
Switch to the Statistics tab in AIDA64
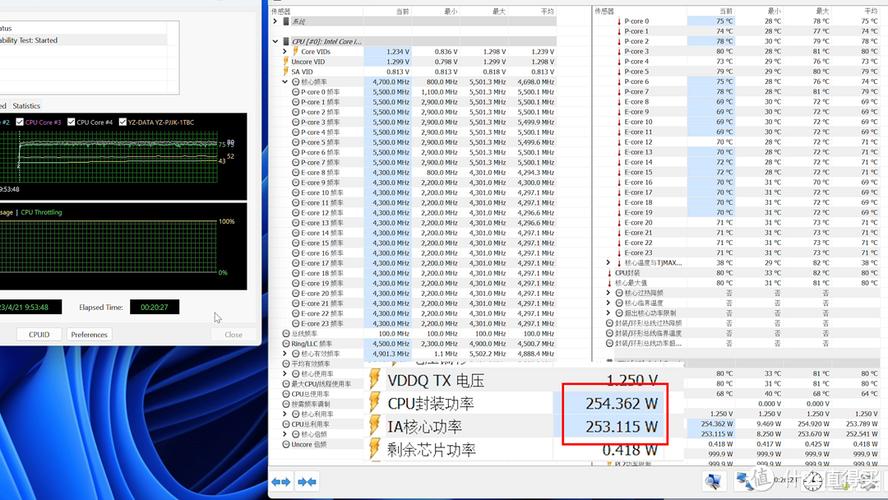(26, 106)
